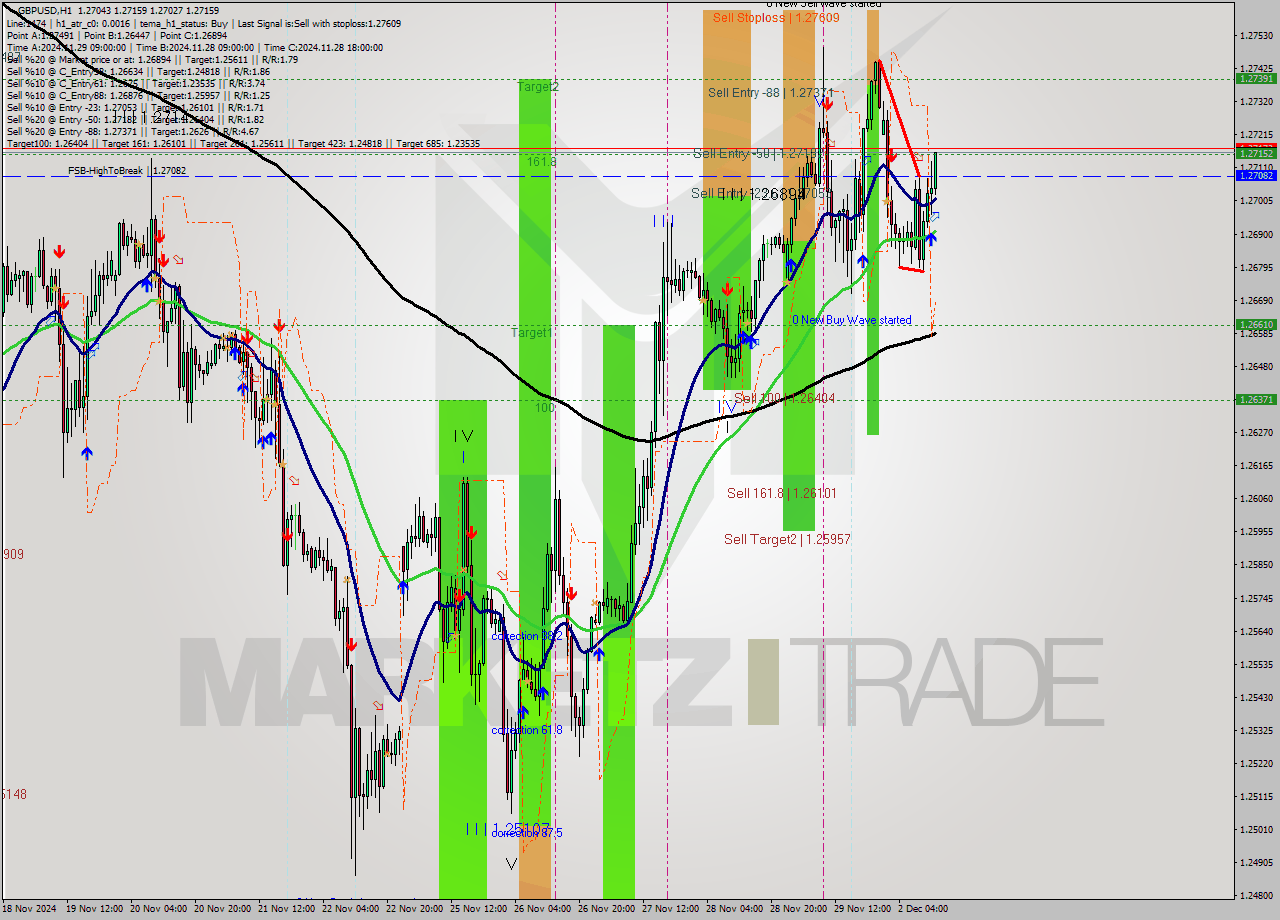This screenshot has width=1280, height=920.
Task: Click the '18 Nov 2024' date label
Action: click(x=28, y=909)
